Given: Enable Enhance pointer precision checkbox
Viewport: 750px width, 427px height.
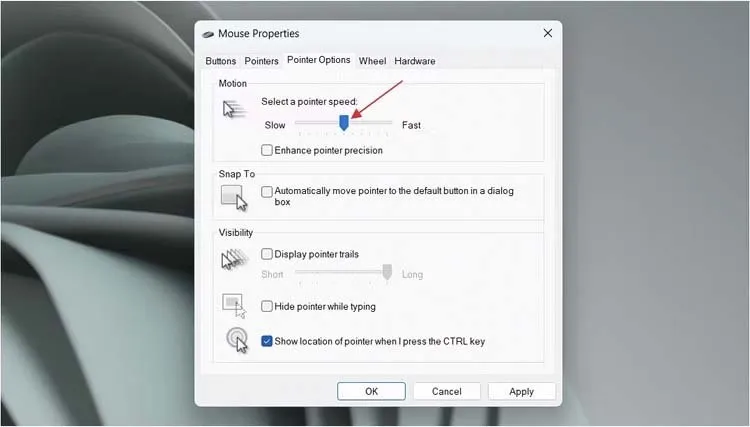Looking at the screenshot, I should coord(267,151).
